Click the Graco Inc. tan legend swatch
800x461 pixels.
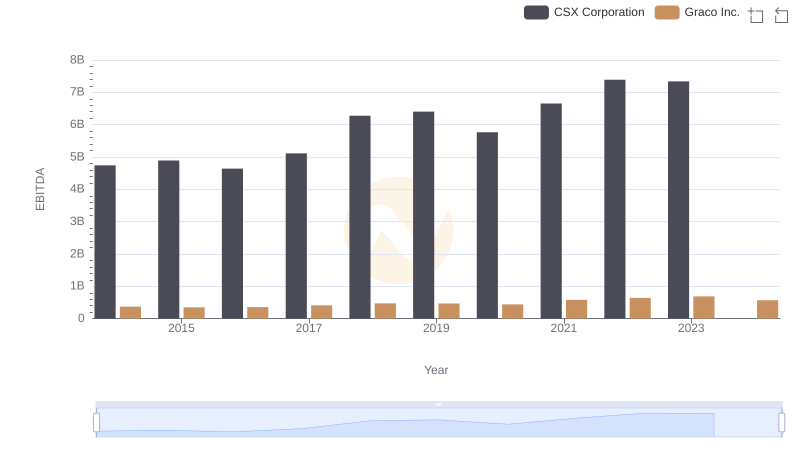[x=667, y=12]
